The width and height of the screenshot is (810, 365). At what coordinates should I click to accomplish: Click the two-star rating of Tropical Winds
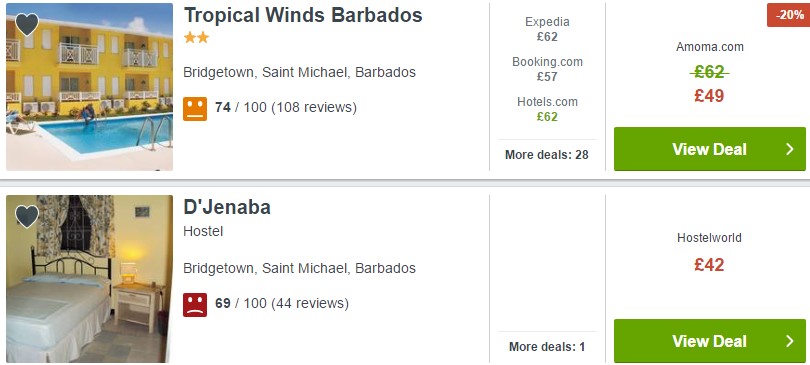(196, 38)
